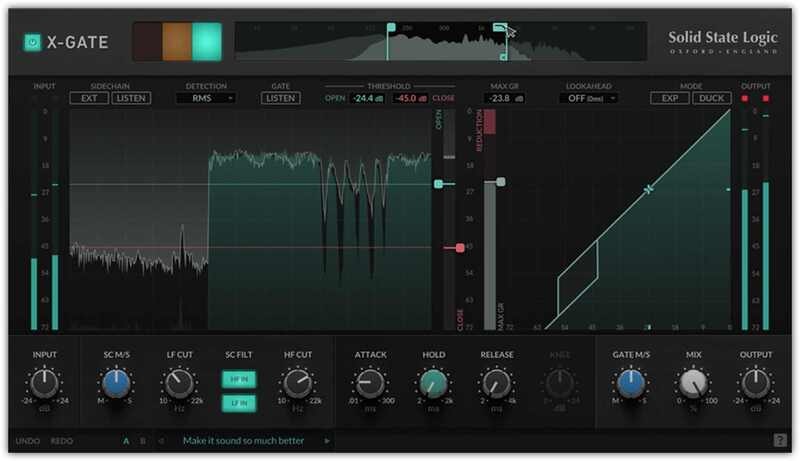The width and height of the screenshot is (800, 461).
Task: Open help with the question mark icon
Action: (x=779, y=440)
